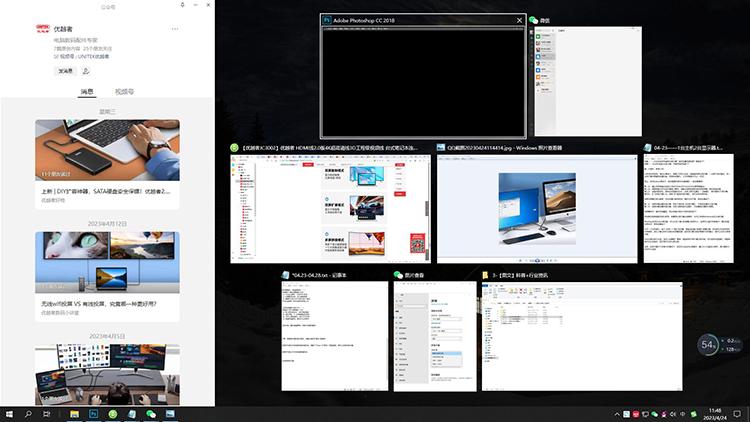The height and width of the screenshot is (422, 750).
Task: Select the Adobe Photoshop CC 2018 window thumbnail
Action: (423, 82)
